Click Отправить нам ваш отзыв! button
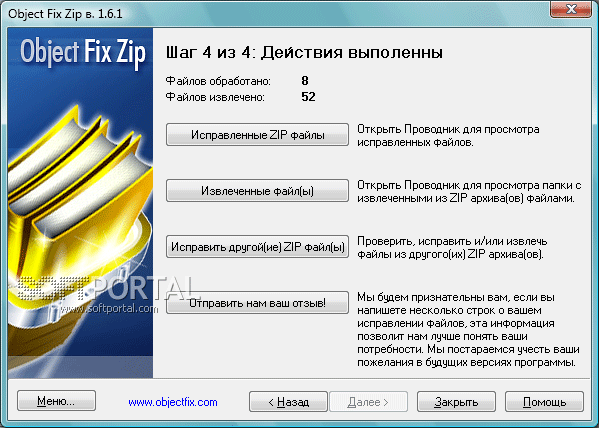 (x=257, y=303)
